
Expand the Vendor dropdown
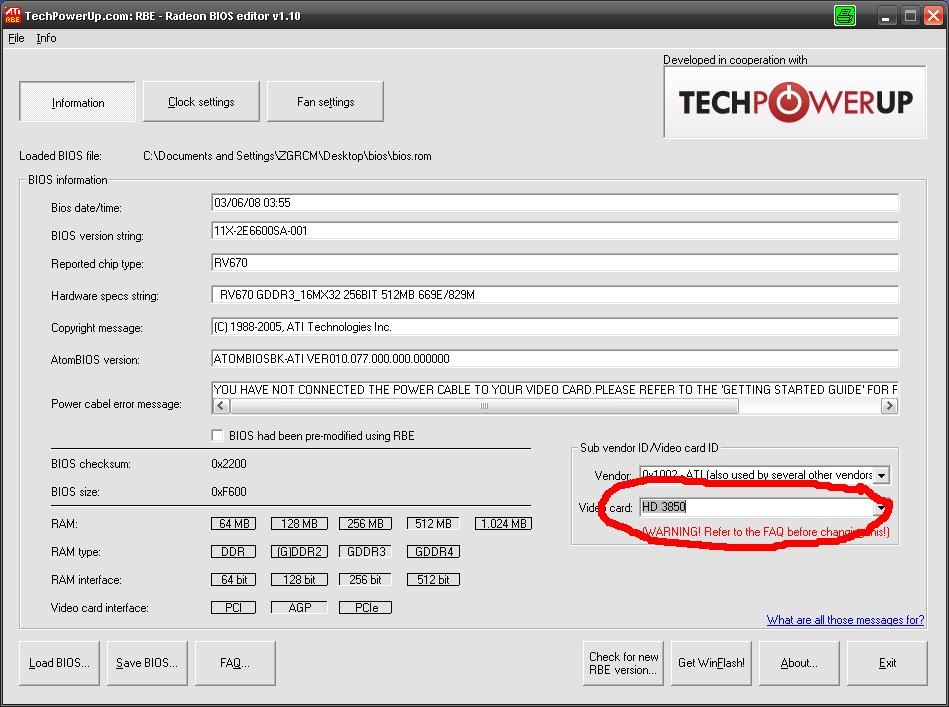pyautogui.click(x=881, y=475)
